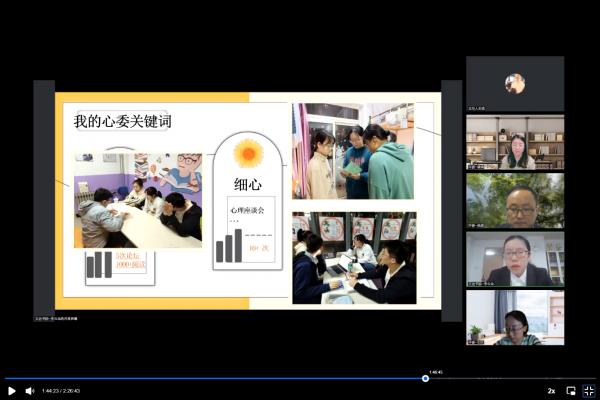Click unplayed part of the seek bar
600x400 pixels.
point(510,378)
